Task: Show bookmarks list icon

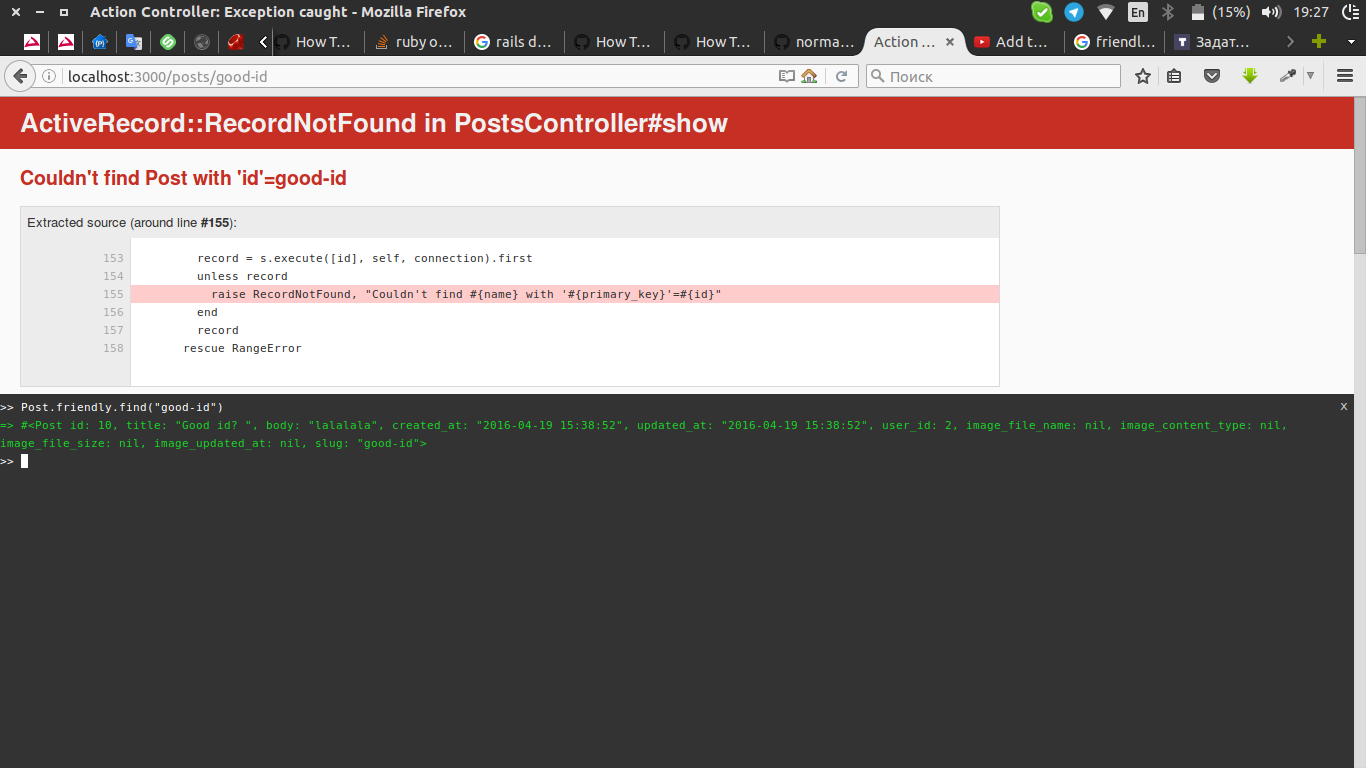Action: 1175,76
